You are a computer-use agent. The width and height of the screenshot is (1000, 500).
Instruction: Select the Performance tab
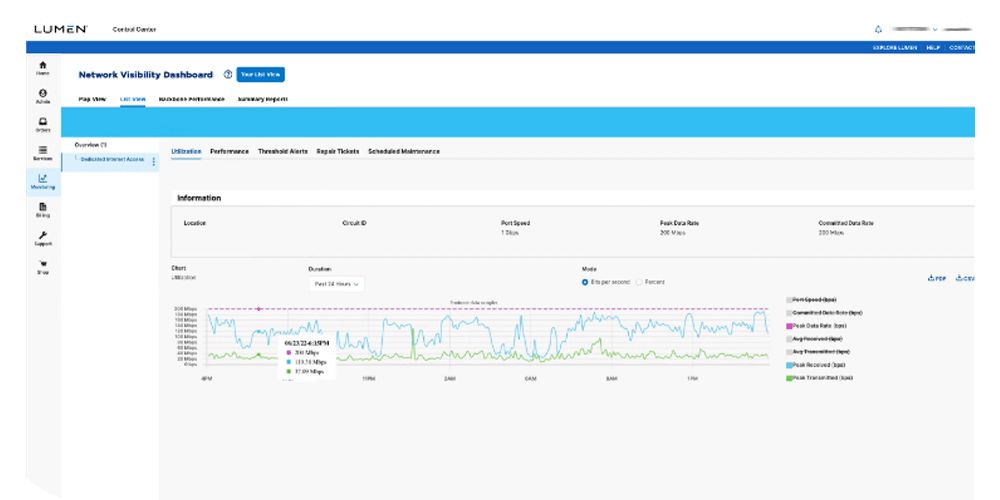230,152
